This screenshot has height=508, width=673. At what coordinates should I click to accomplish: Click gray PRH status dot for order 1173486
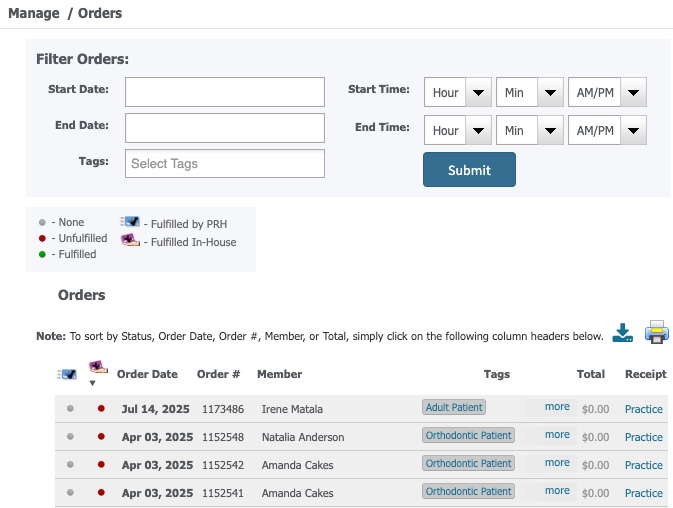tap(70, 408)
